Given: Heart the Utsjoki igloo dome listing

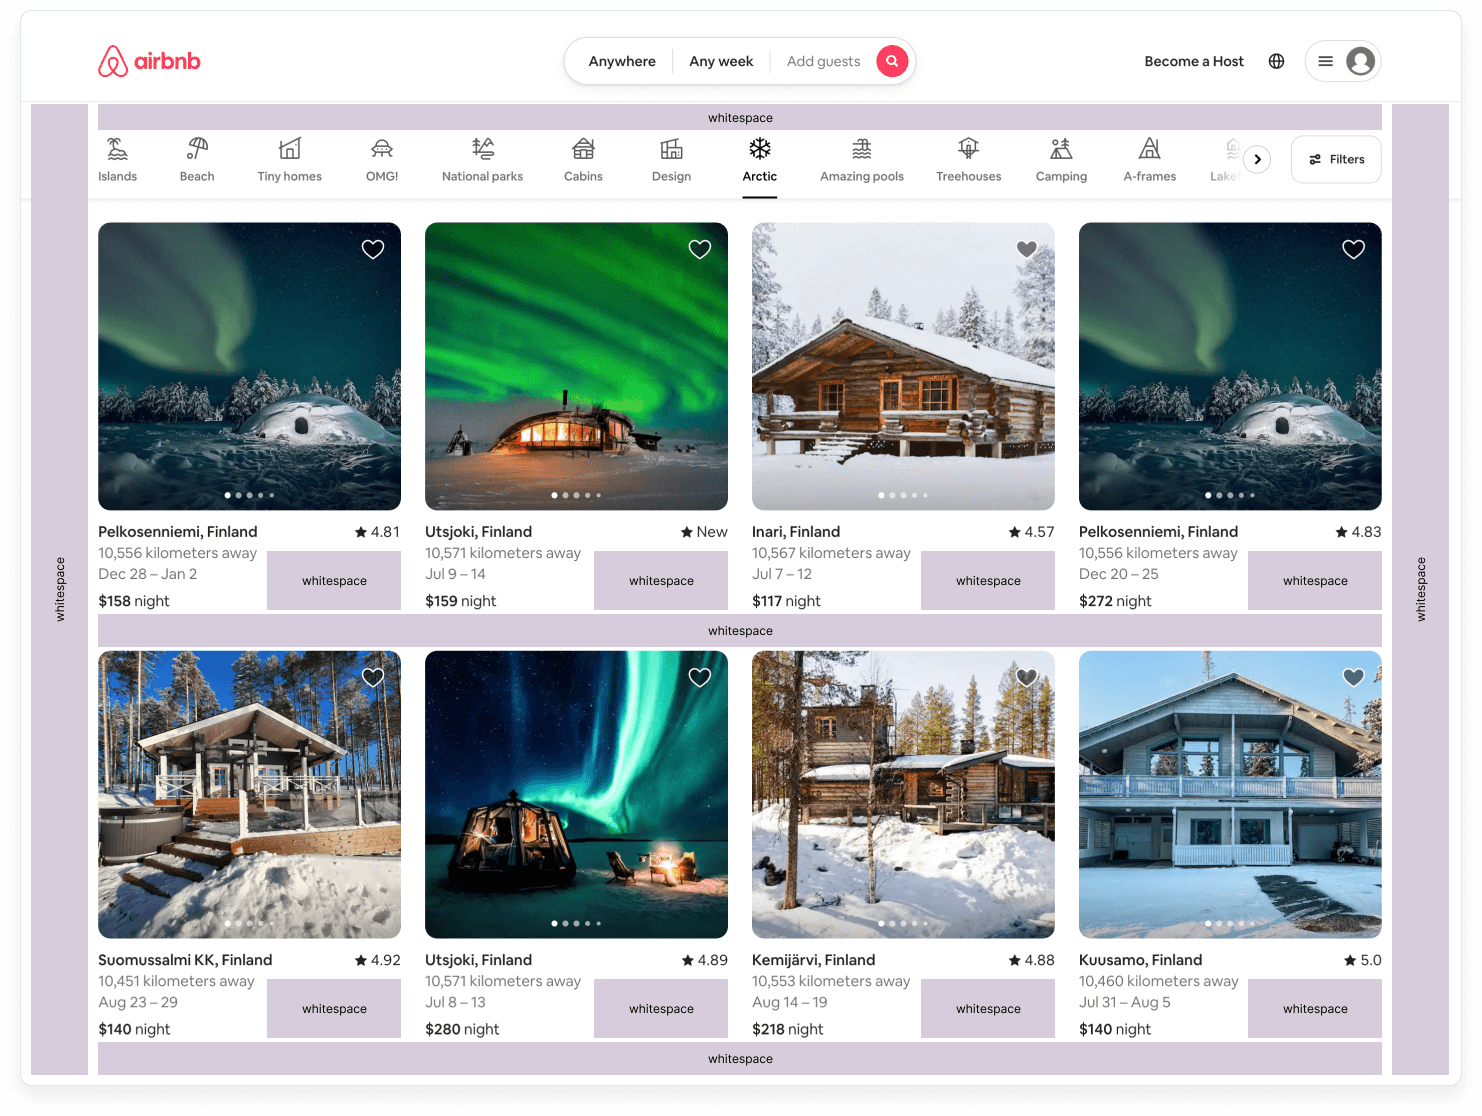Looking at the screenshot, I should click(x=699, y=677).
